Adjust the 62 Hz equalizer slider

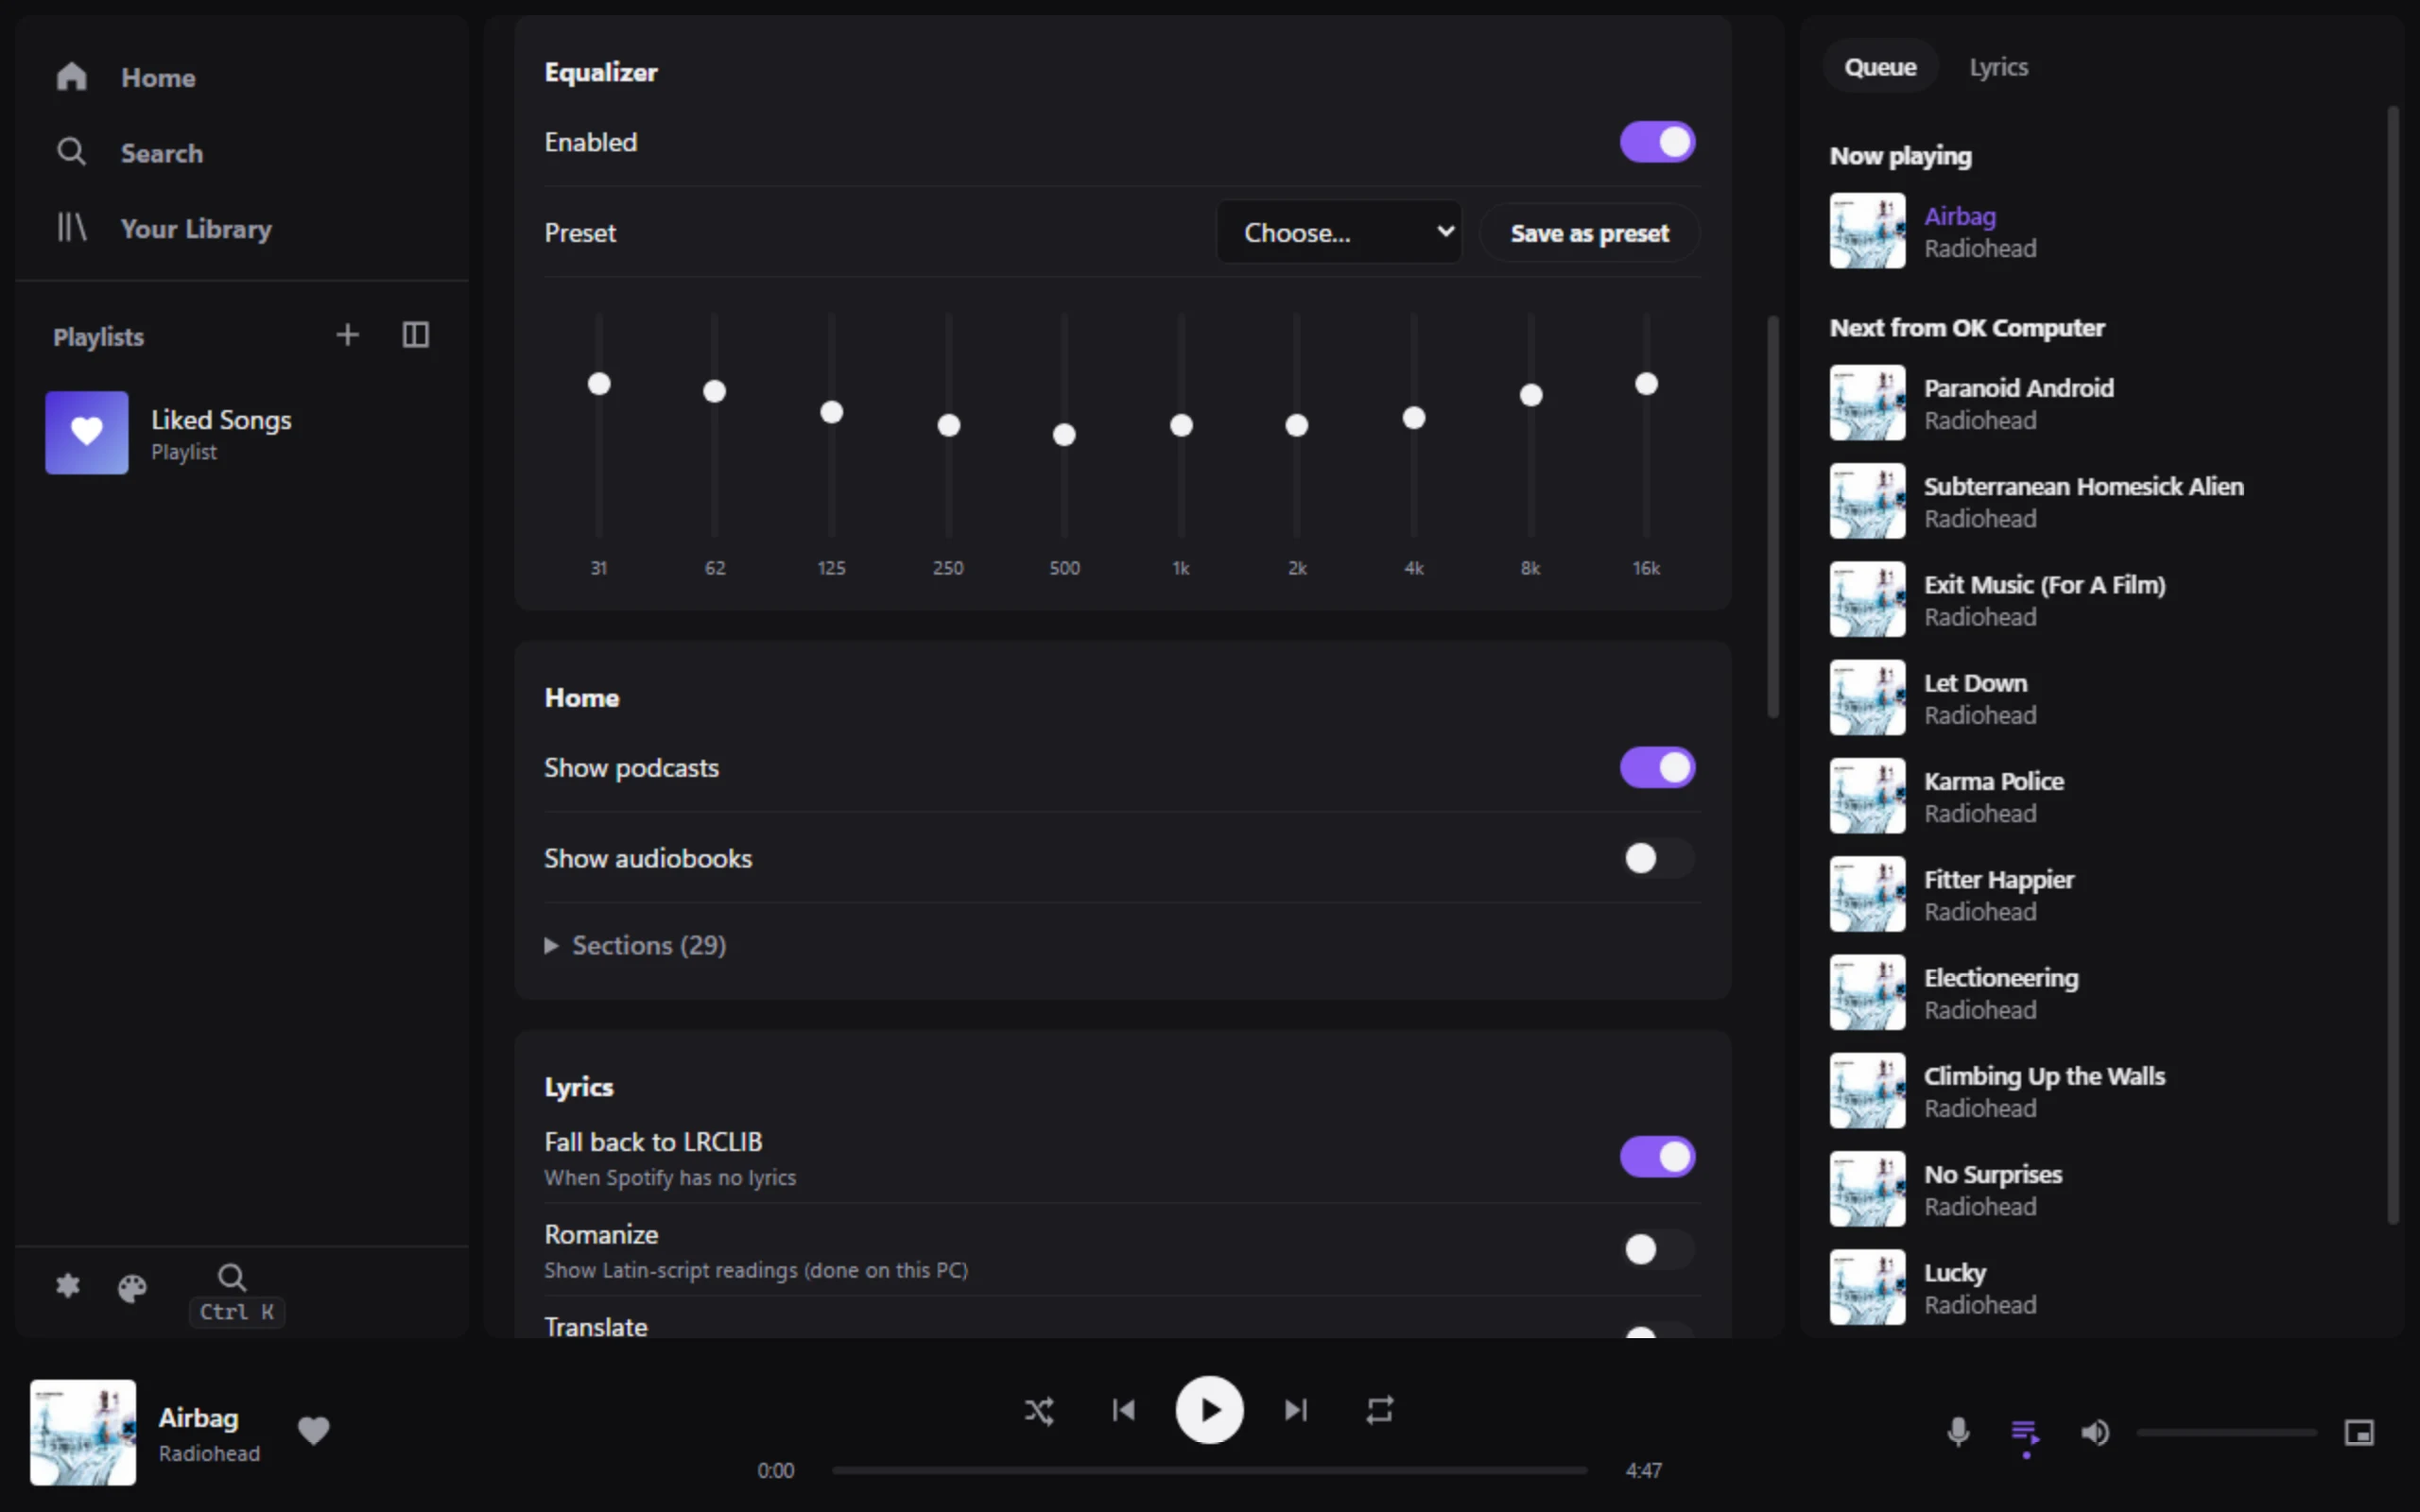point(714,425)
